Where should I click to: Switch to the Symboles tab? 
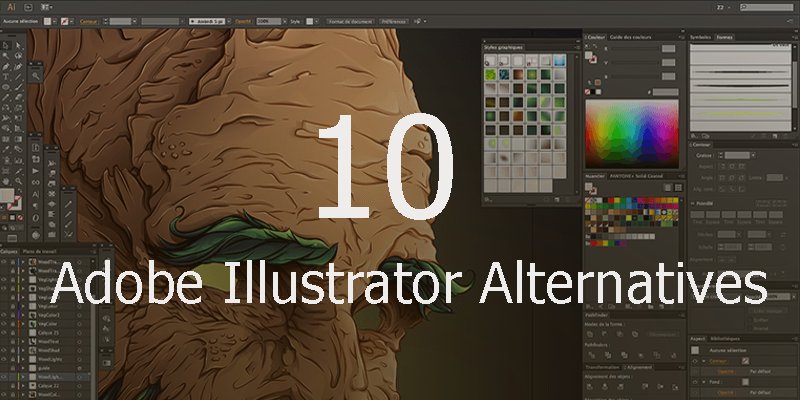(x=701, y=37)
